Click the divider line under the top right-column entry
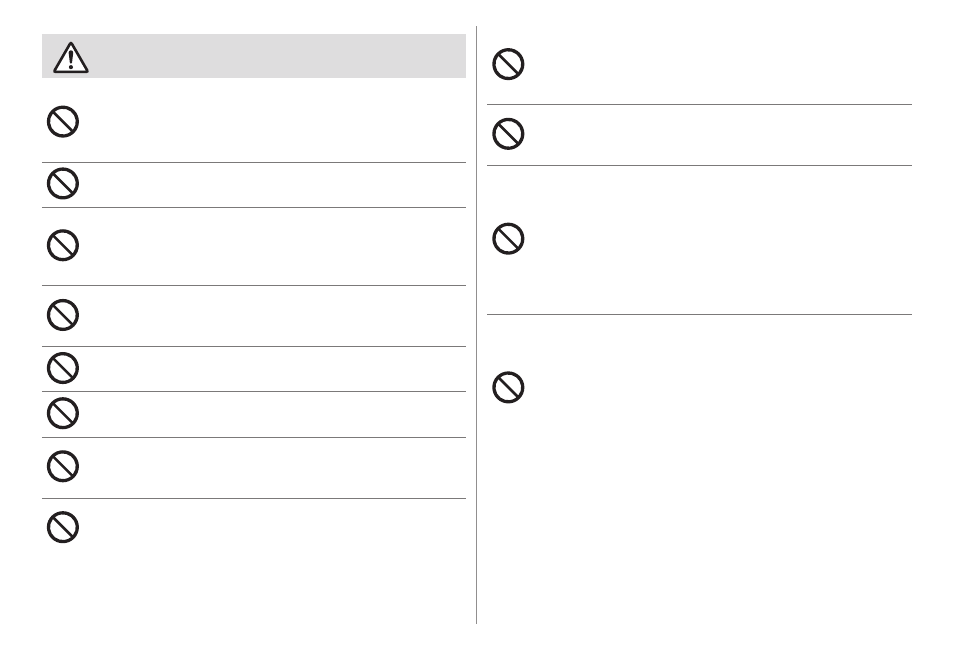This screenshot has height=671, width=954. [x=699, y=105]
